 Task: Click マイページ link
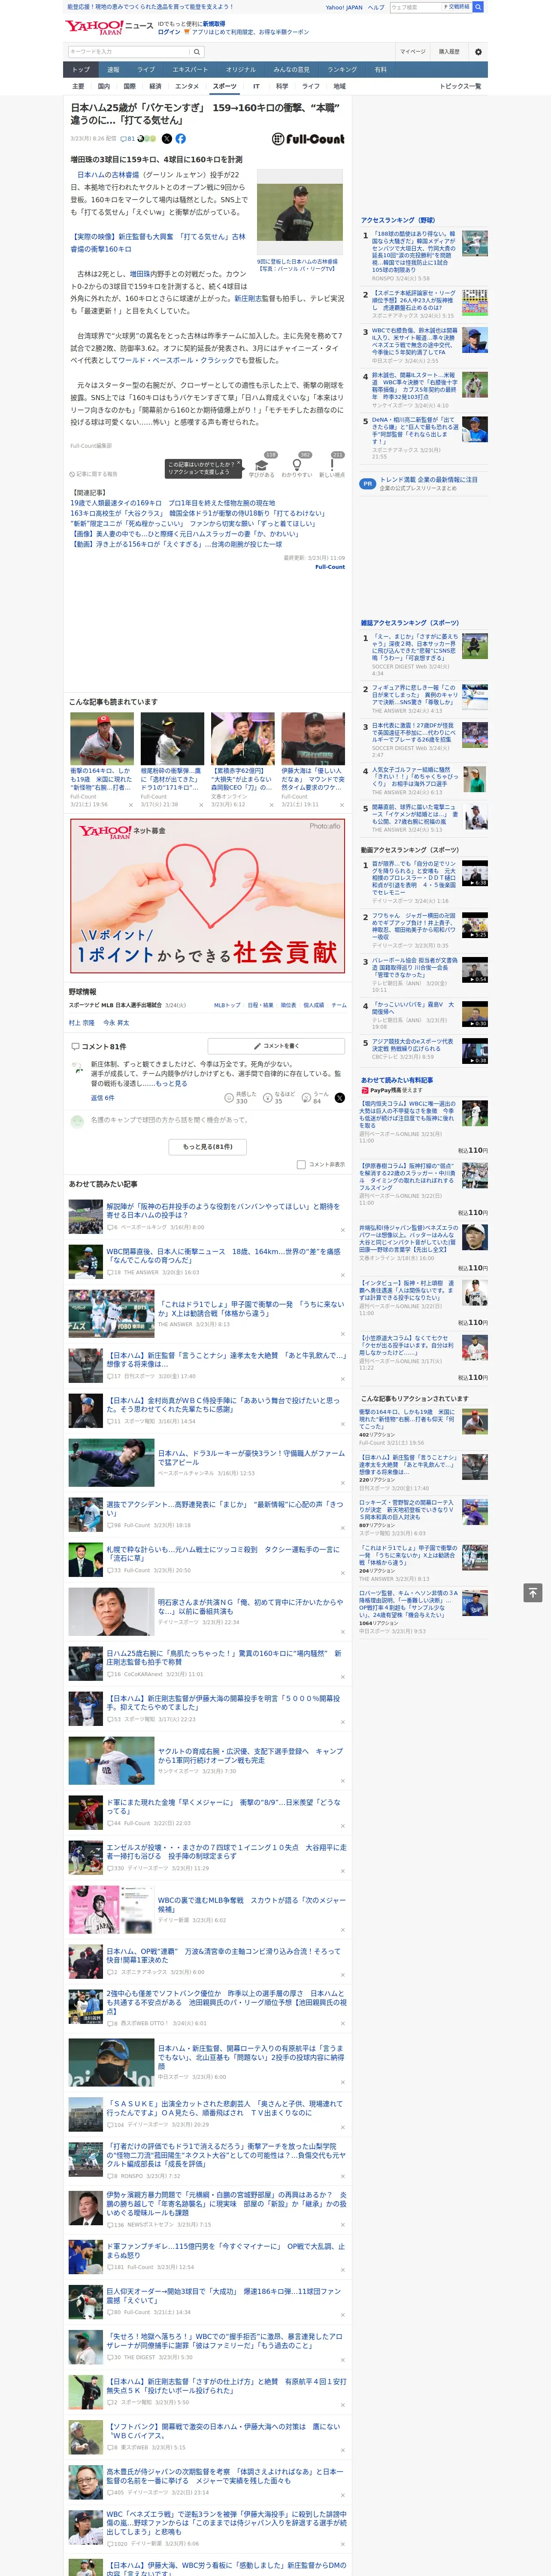413,52
